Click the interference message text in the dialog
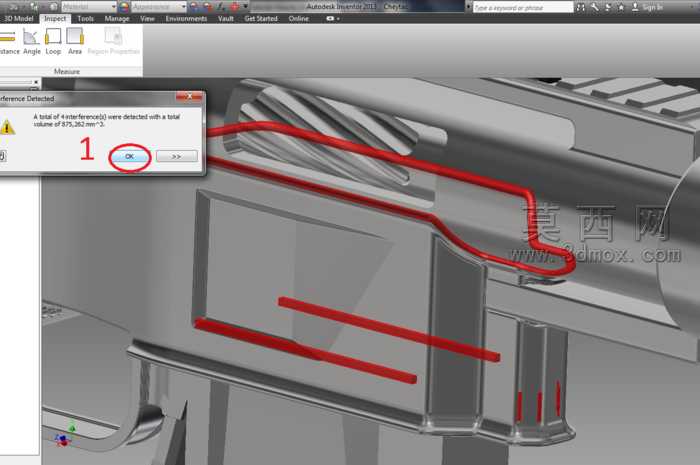The width and height of the screenshot is (700, 465). 106,120
